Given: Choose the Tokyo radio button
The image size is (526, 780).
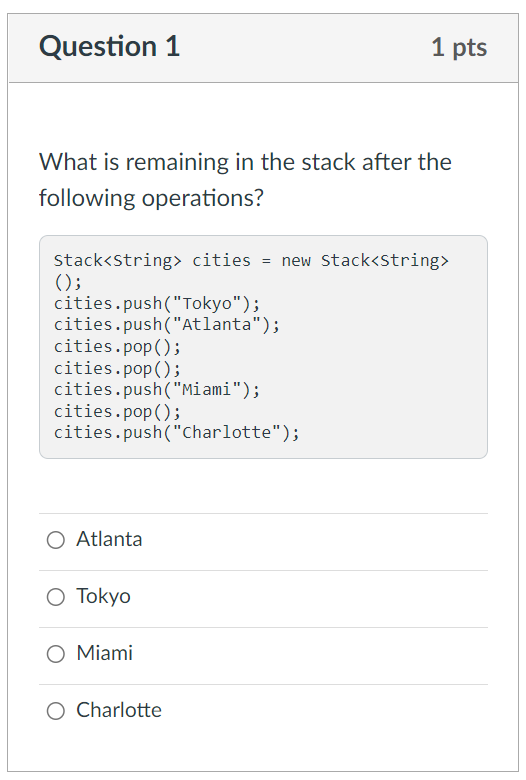Looking at the screenshot, I should pos(56,597).
